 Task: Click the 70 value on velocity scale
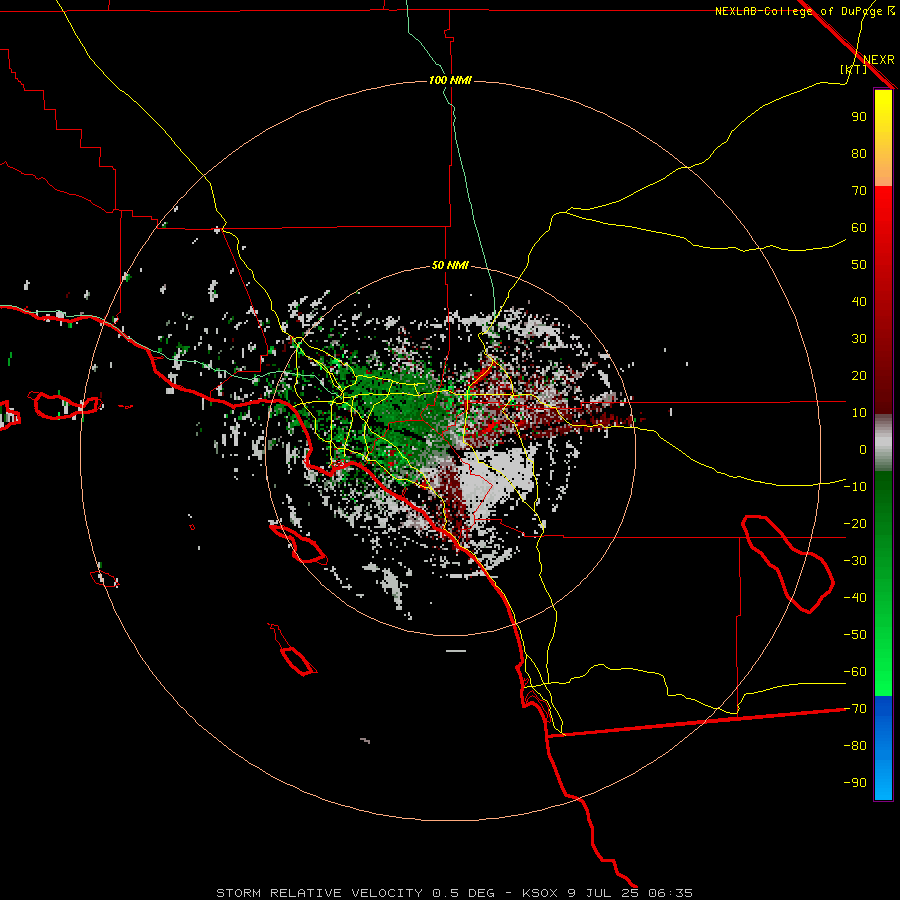(859, 191)
